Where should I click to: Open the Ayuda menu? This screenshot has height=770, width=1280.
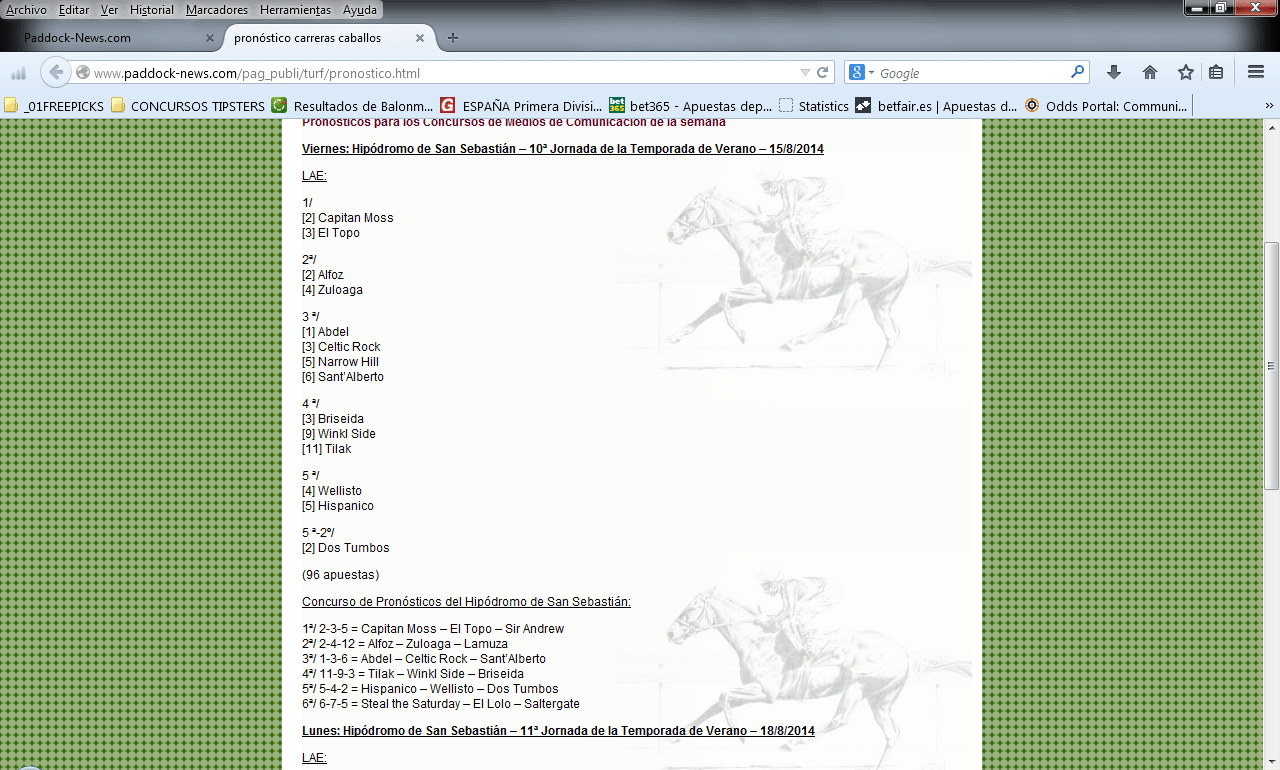click(x=359, y=10)
